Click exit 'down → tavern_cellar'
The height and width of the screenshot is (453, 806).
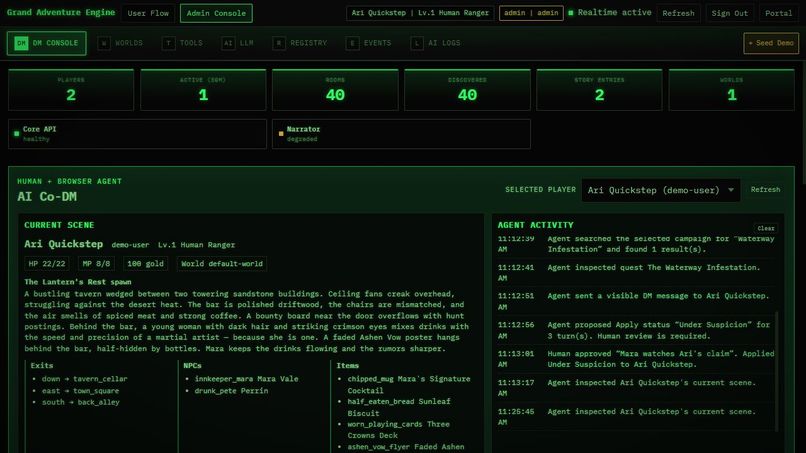pyautogui.click(x=84, y=379)
